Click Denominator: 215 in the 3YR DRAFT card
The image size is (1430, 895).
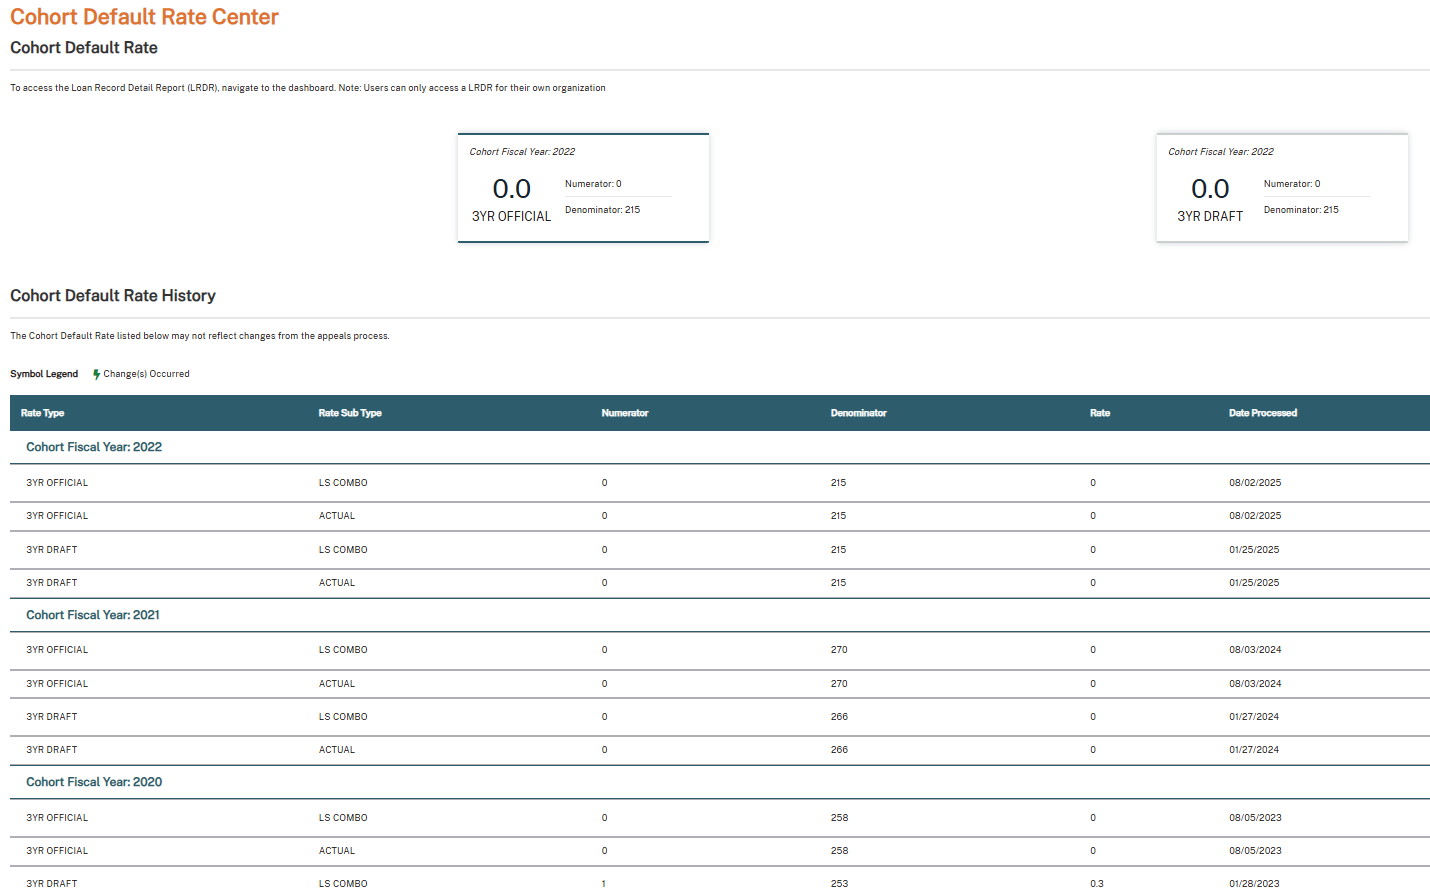pyautogui.click(x=1300, y=210)
